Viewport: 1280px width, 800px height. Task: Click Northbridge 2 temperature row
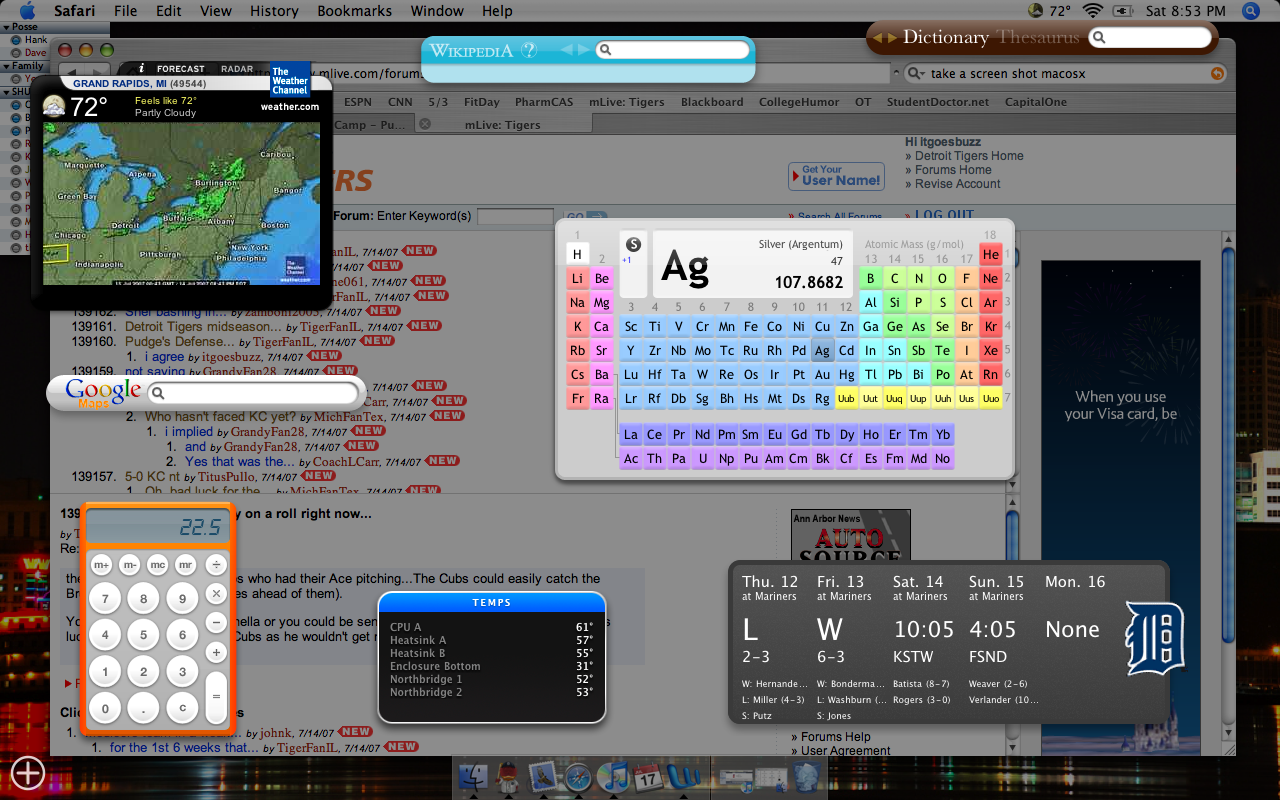click(491, 692)
